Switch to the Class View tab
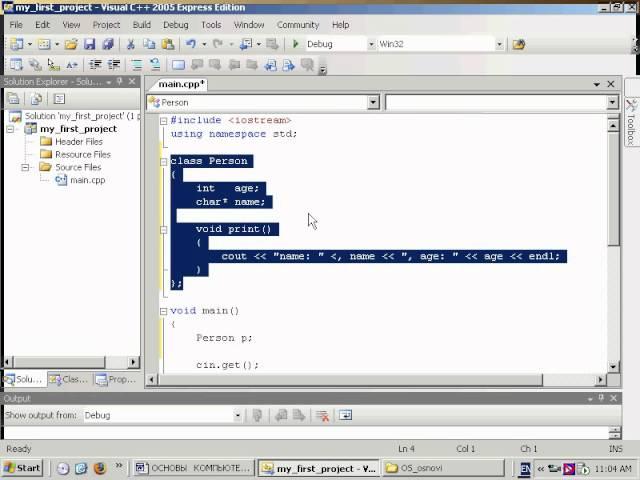Screen dimensions: 640x480 click(x=69, y=379)
